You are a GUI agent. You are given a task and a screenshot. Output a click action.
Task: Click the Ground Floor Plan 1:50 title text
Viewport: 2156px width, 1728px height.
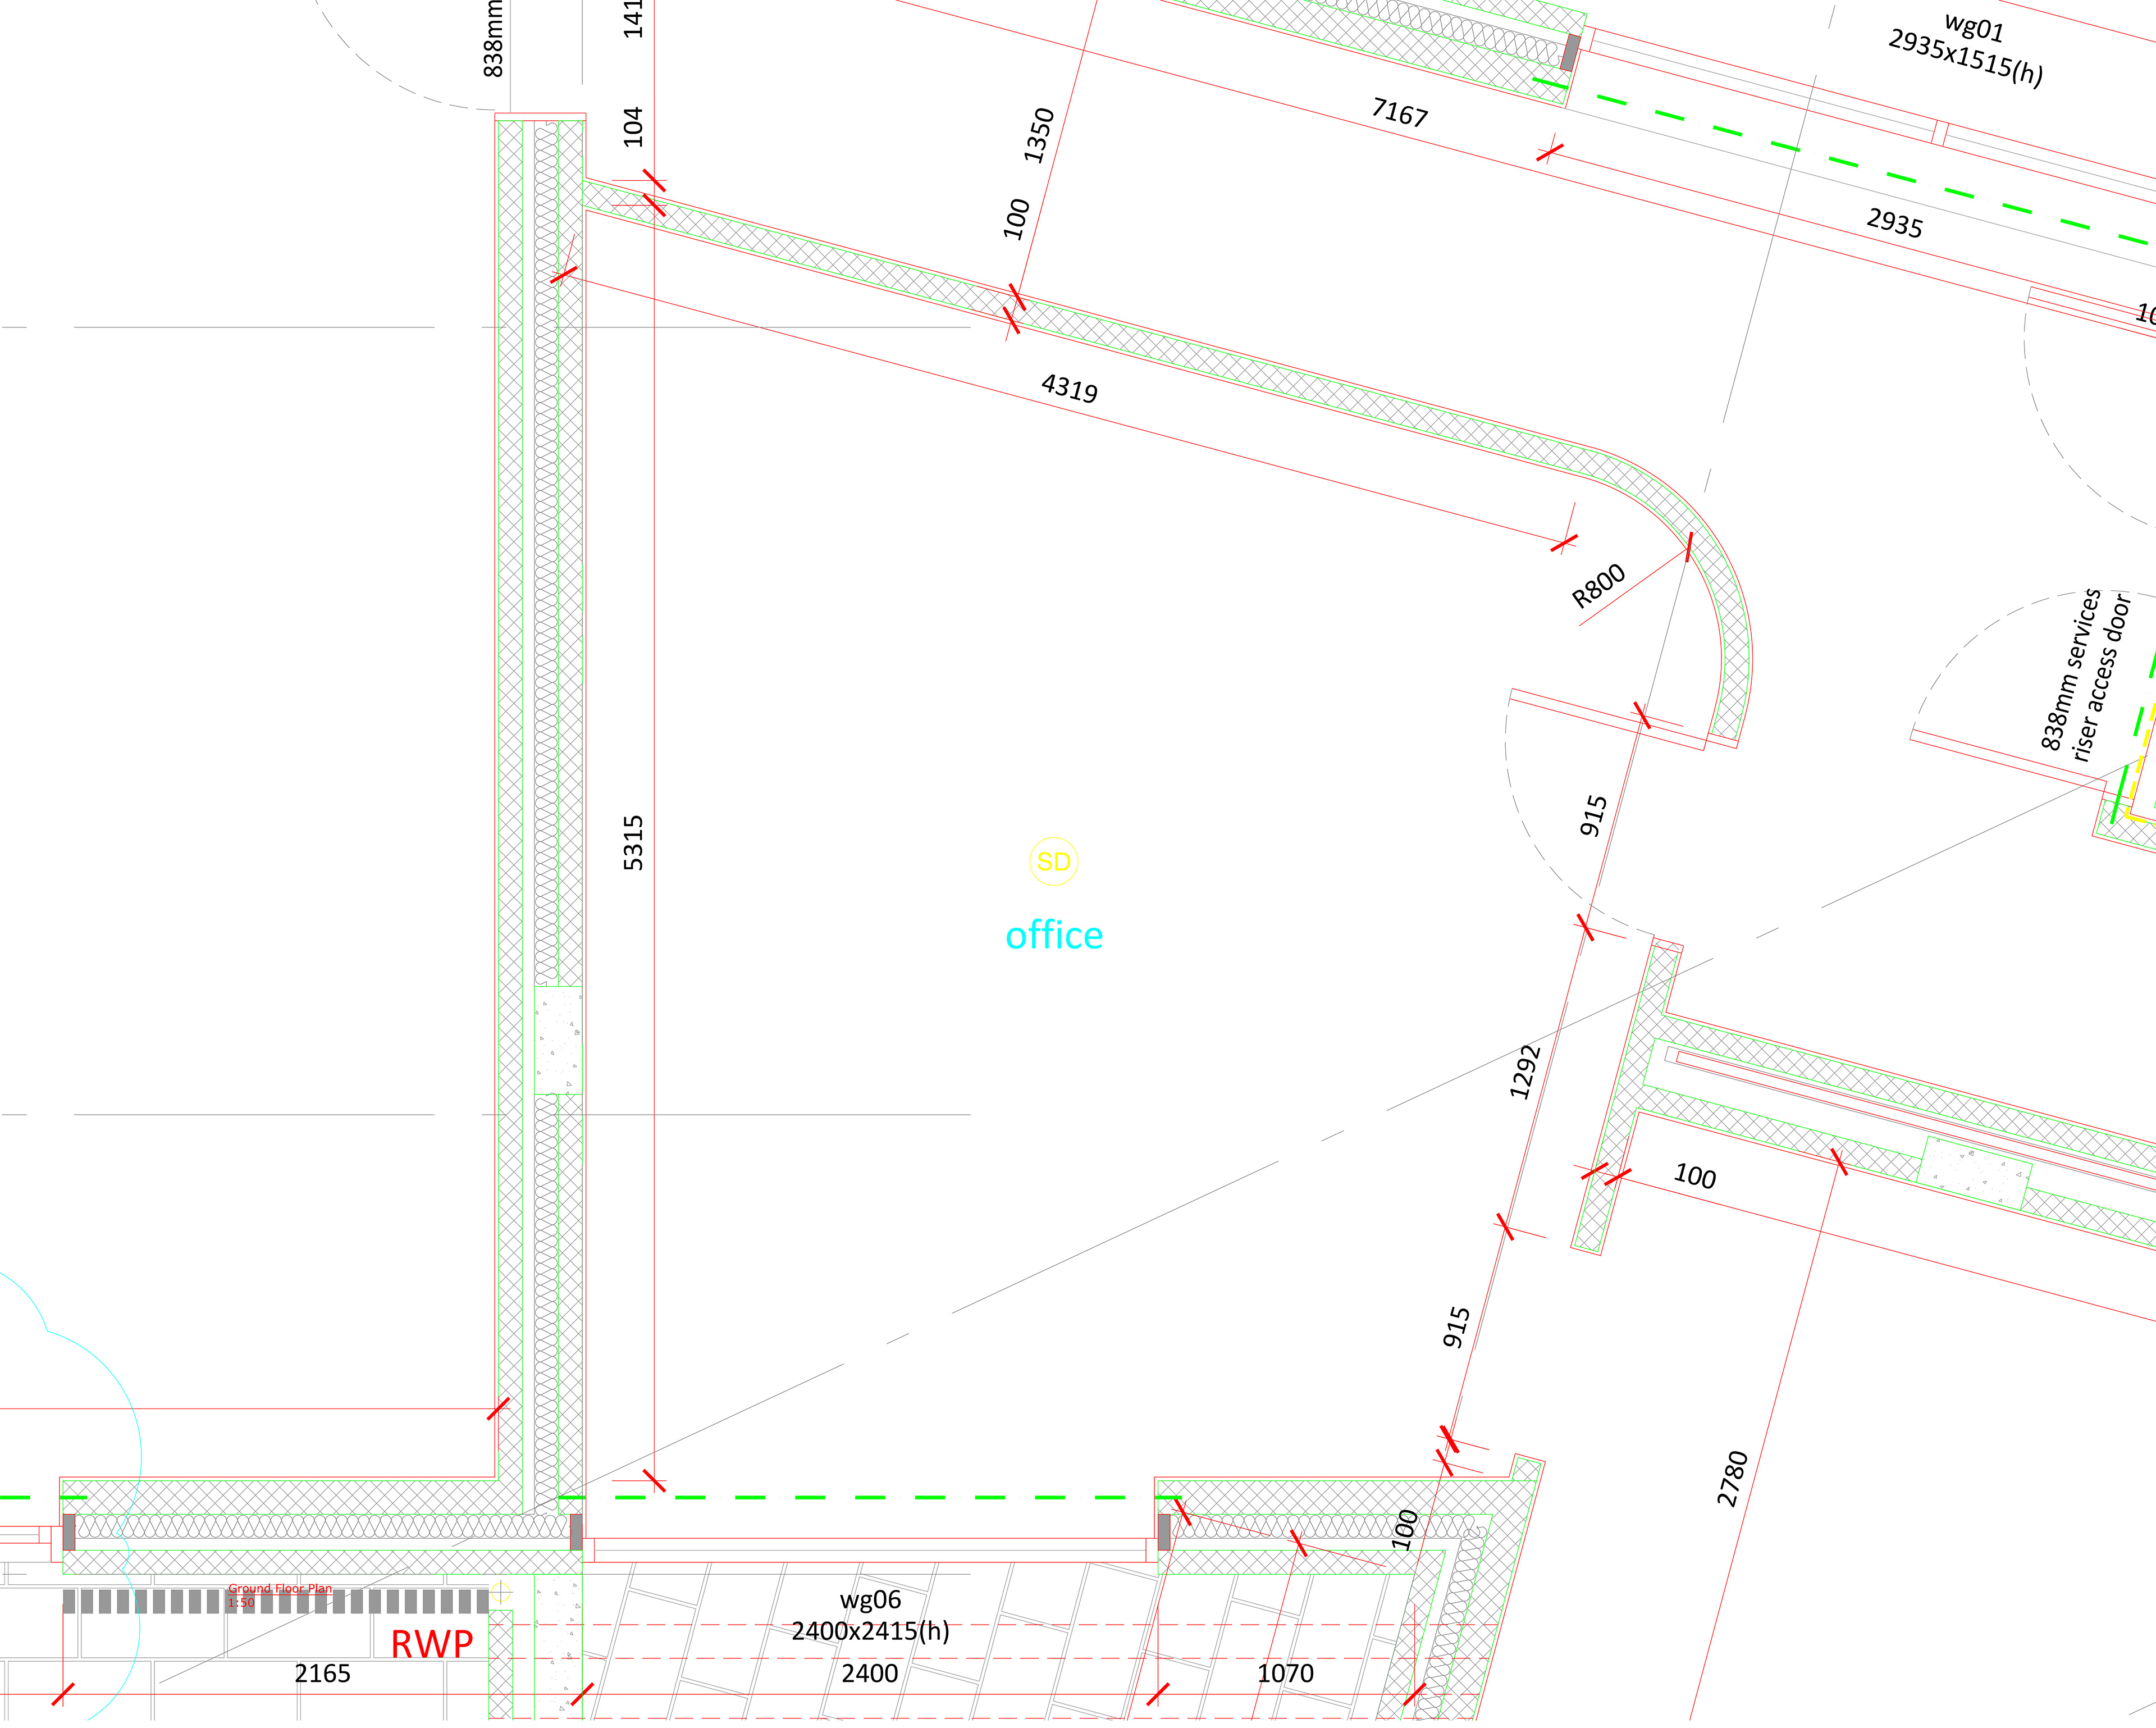click(x=279, y=1595)
